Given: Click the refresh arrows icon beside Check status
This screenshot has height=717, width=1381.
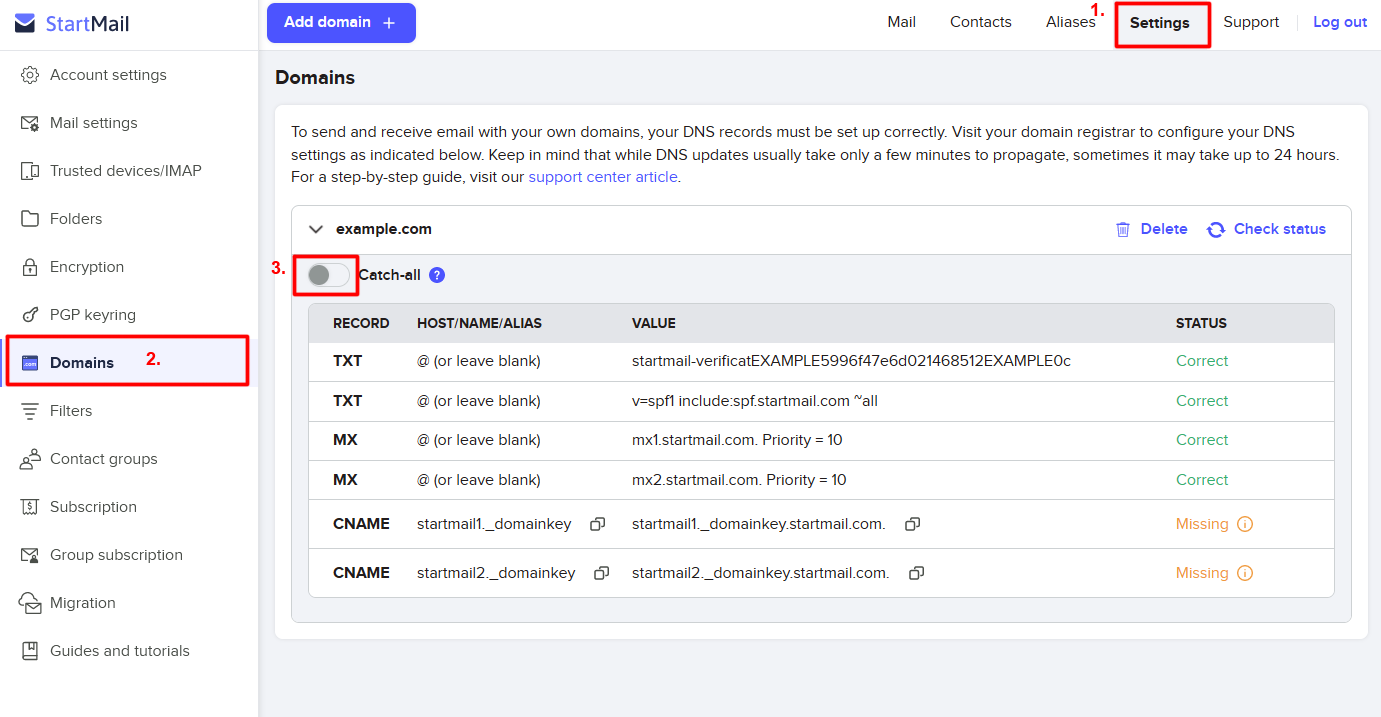Looking at the screenshot, I should 1216,229.
